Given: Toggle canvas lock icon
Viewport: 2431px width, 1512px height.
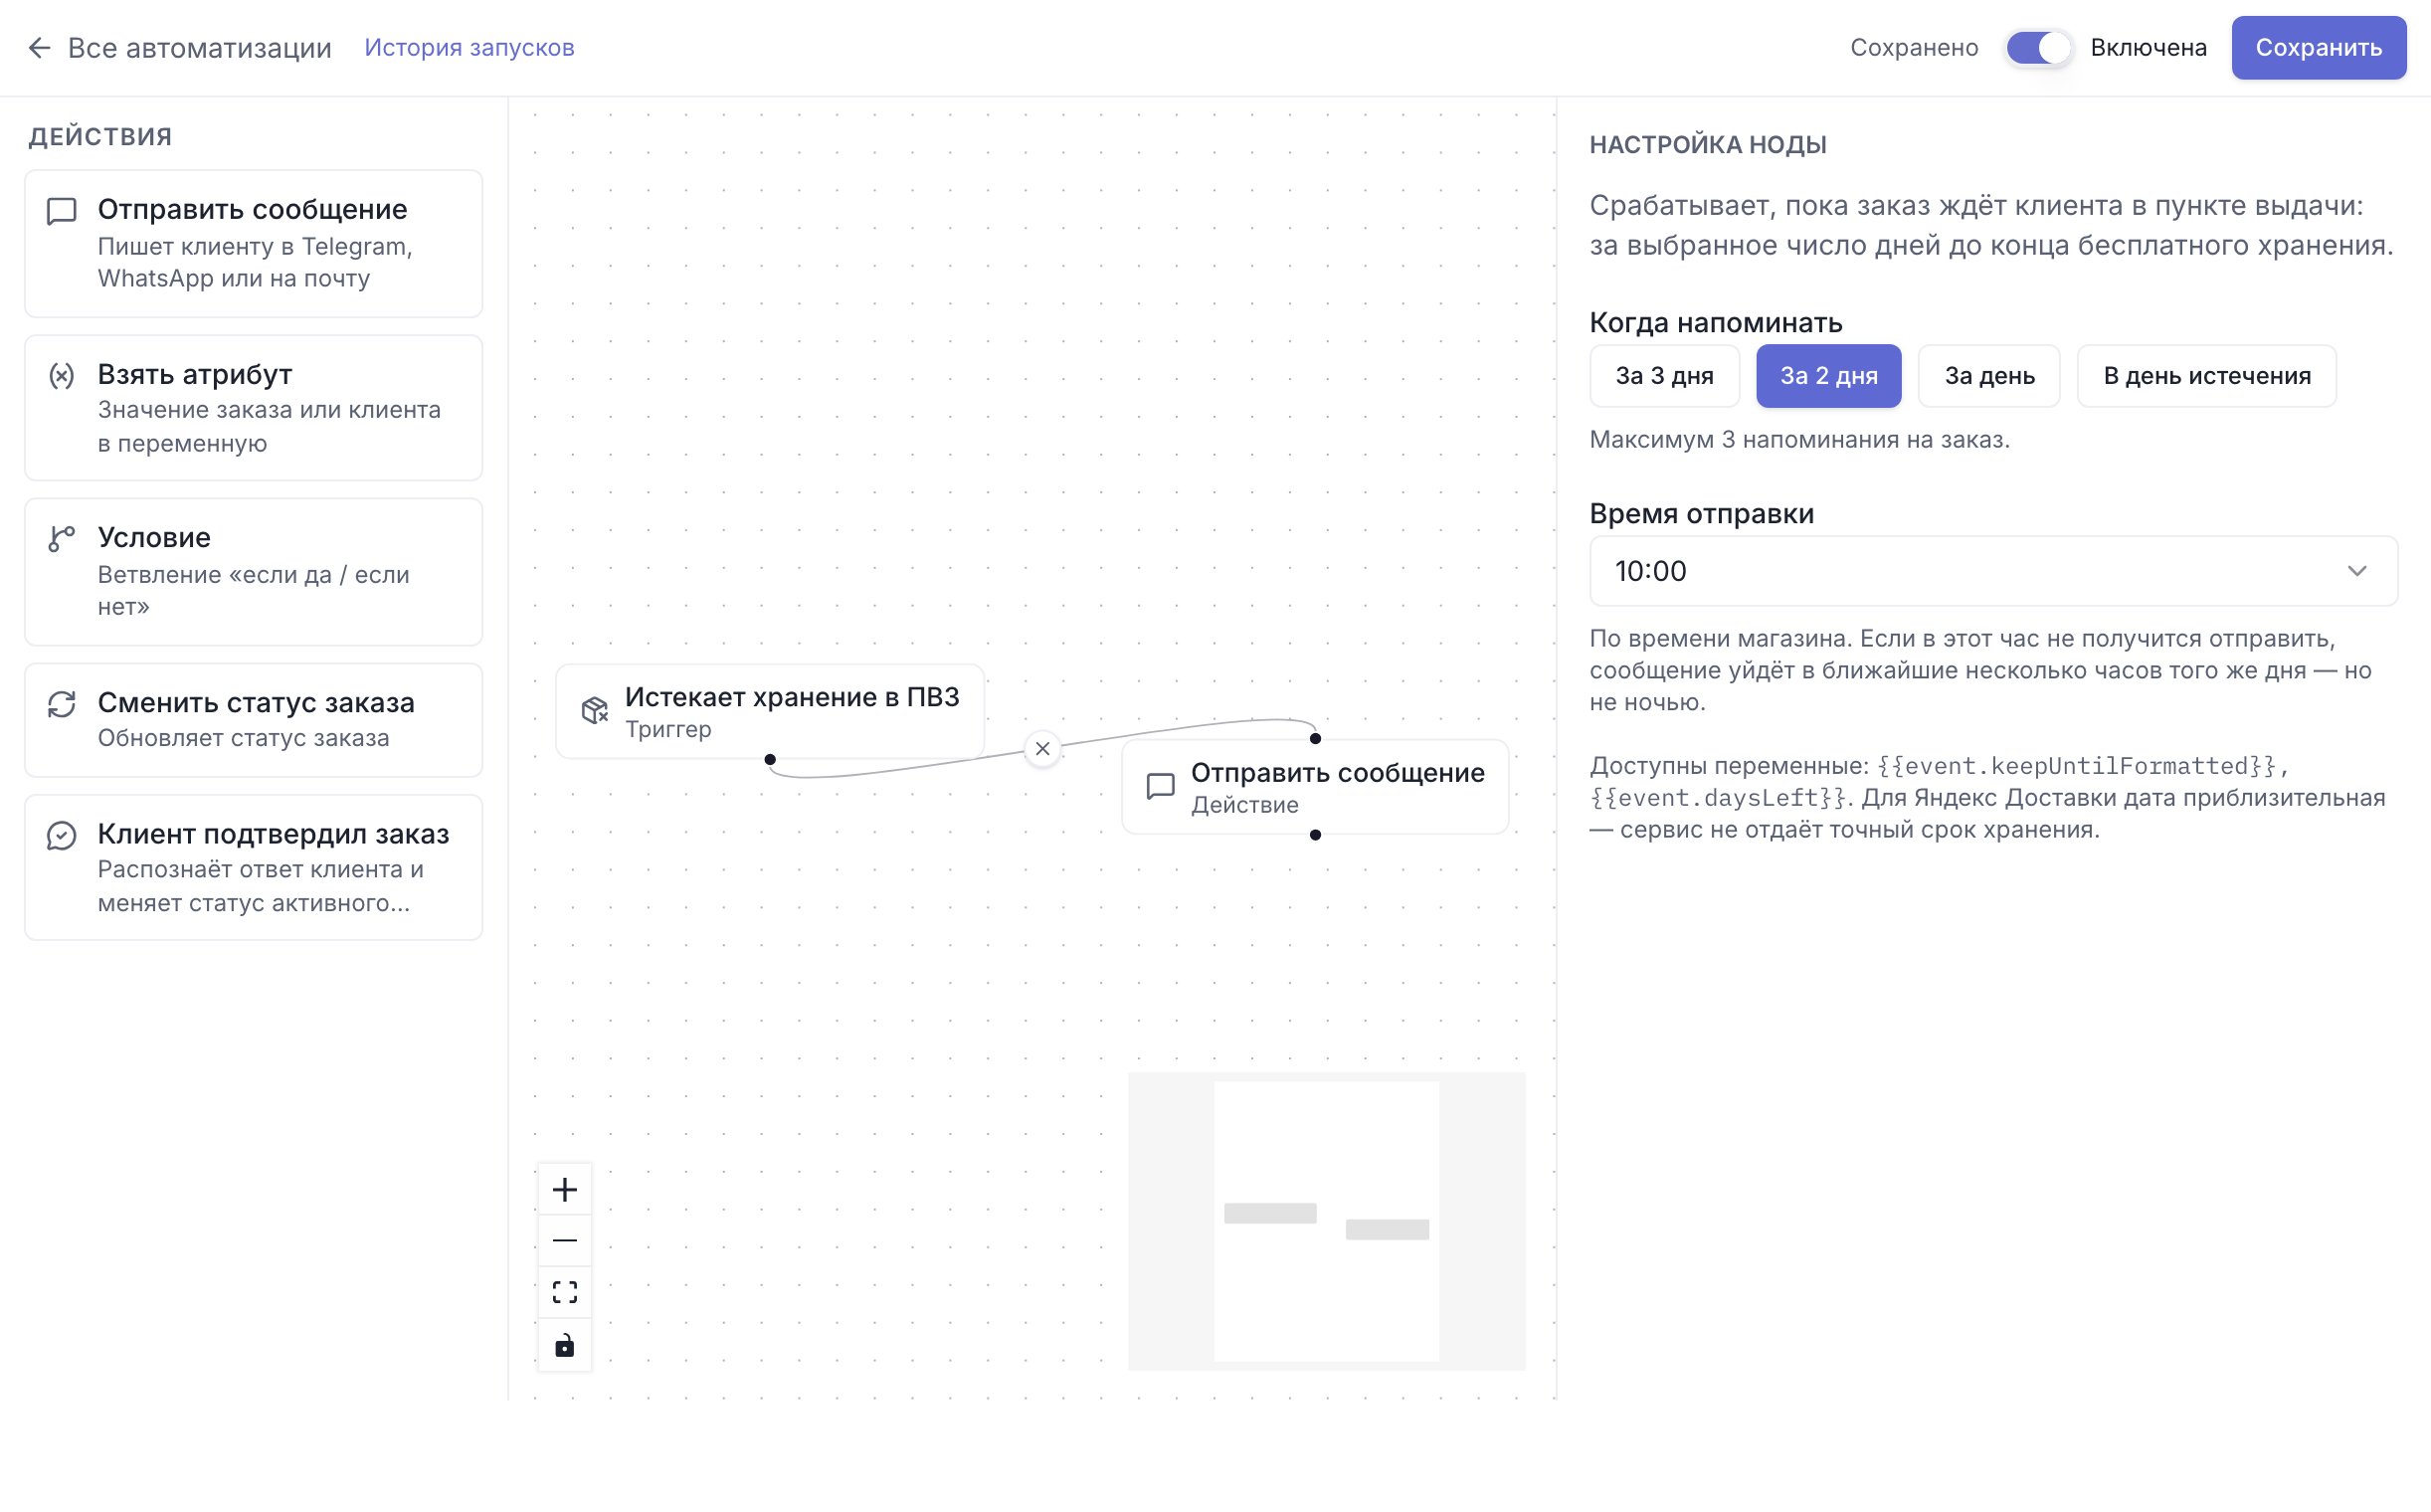Looking at the screenshot, I should coord(565,1345).
